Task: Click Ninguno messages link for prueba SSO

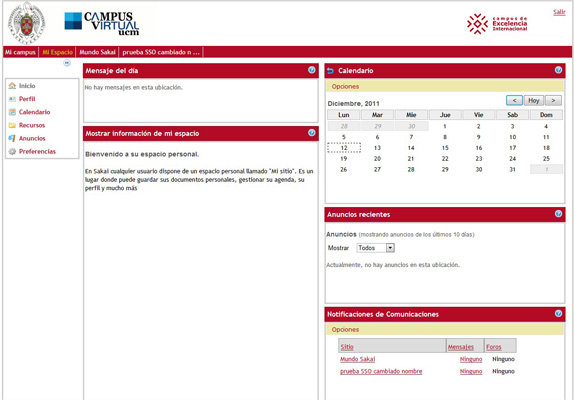Action: coord(471,371)
